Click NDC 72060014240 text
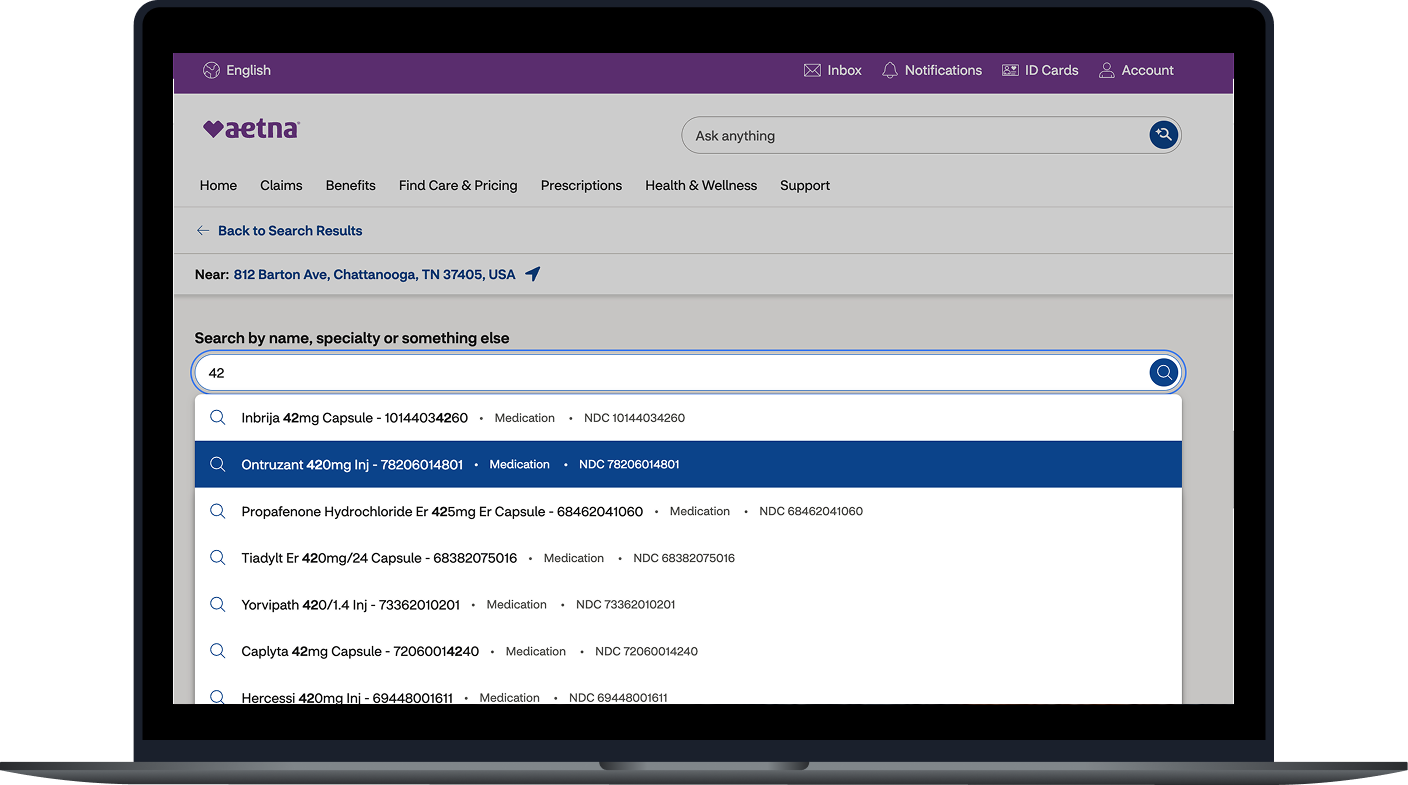1408x785 pixels. coord(646,651)
